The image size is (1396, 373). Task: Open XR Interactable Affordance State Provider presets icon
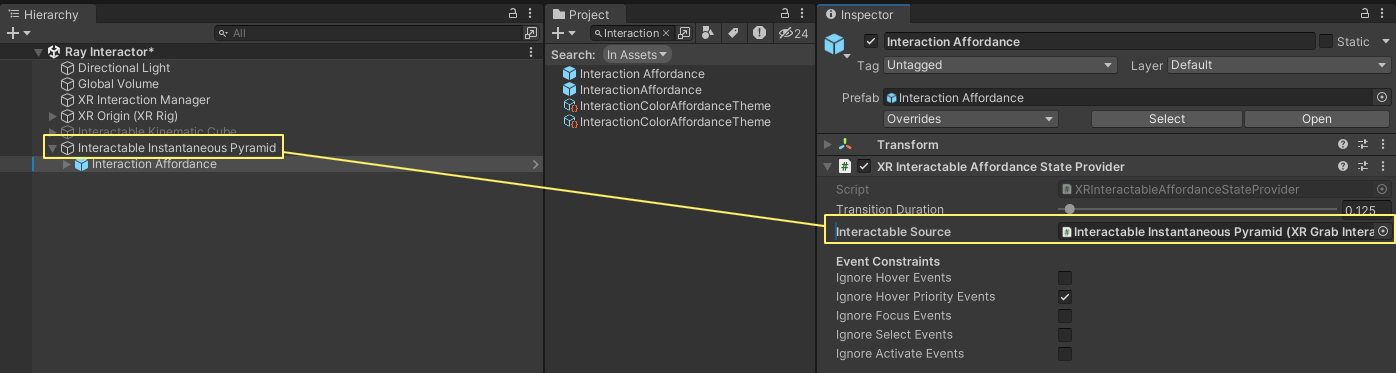pyautogui.click(x=1363, y=166)
